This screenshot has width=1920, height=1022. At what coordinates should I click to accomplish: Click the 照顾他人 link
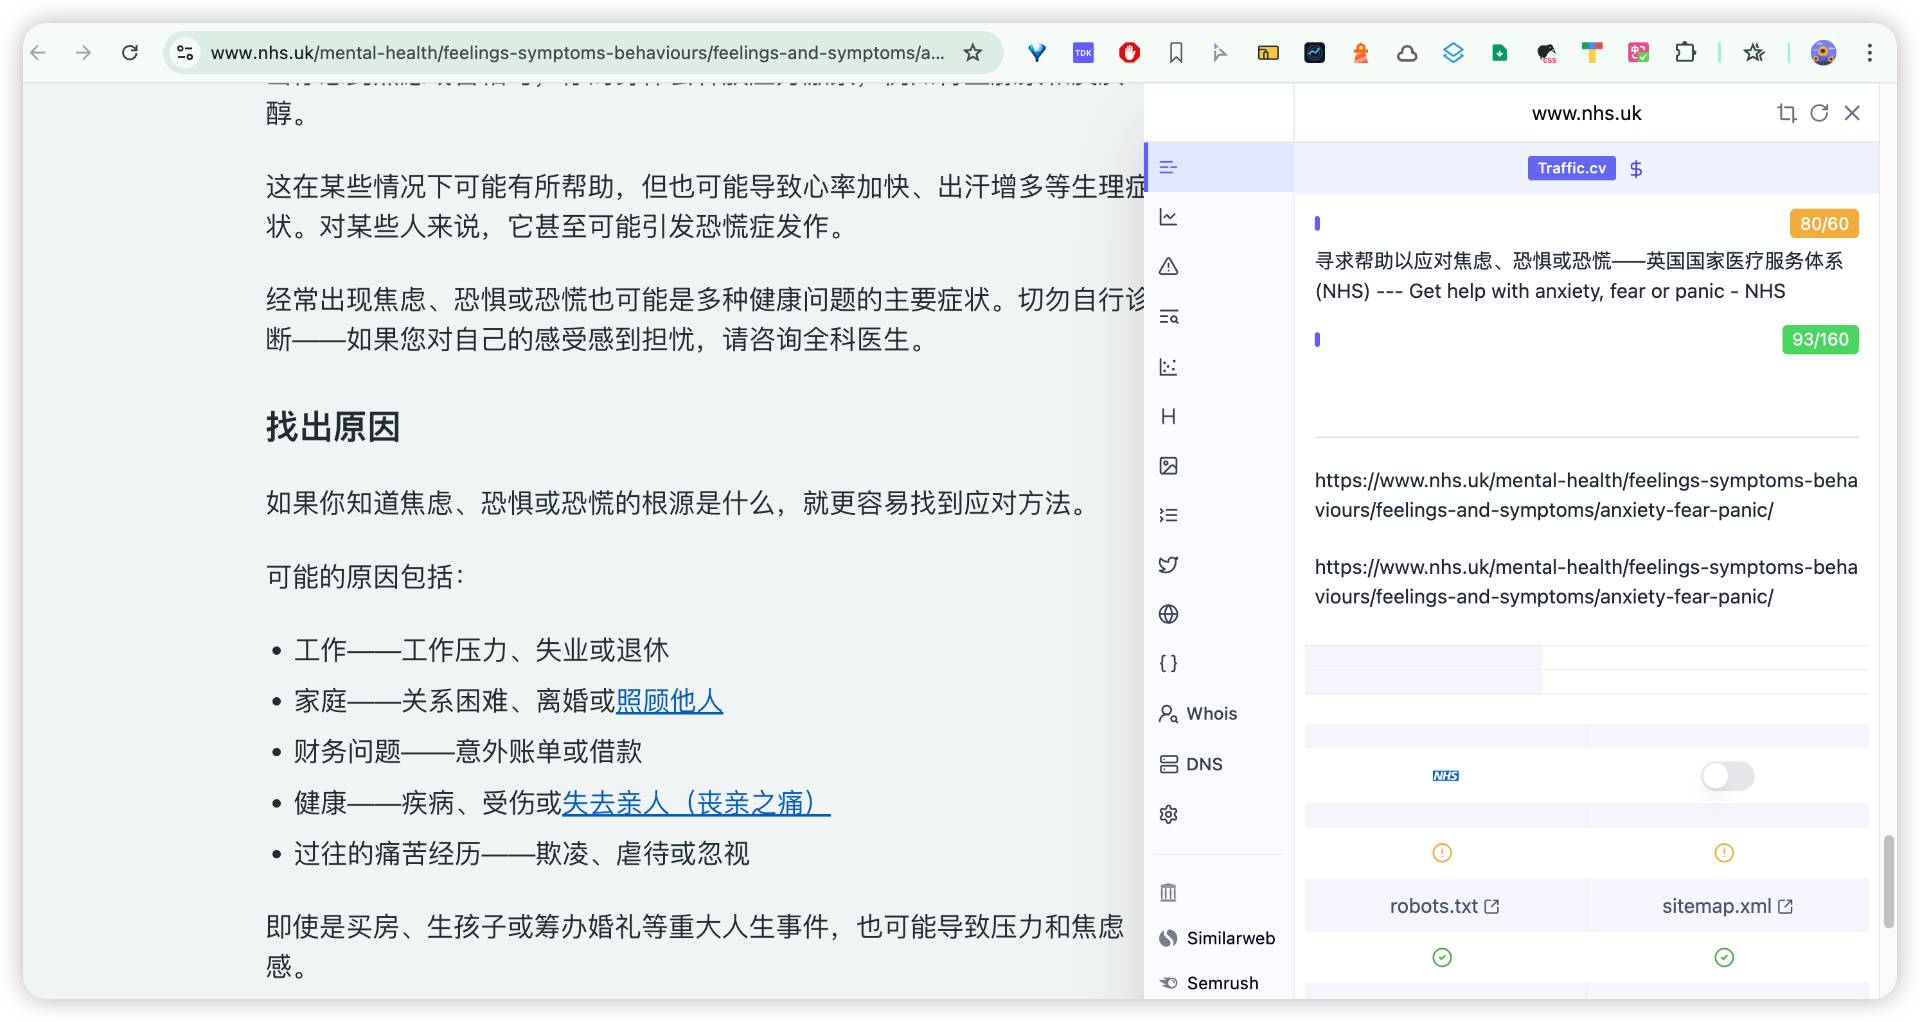[669, 701]
